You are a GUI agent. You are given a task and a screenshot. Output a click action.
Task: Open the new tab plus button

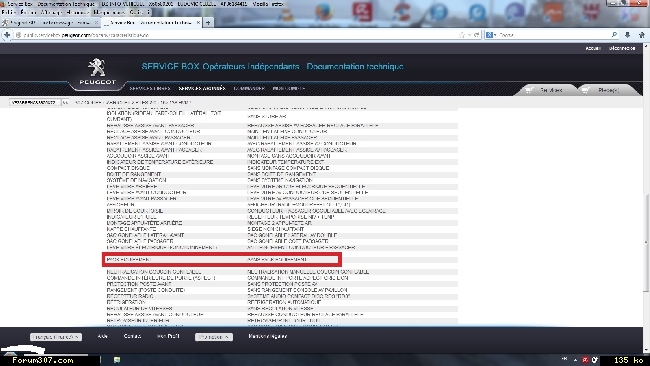(208, 22)
